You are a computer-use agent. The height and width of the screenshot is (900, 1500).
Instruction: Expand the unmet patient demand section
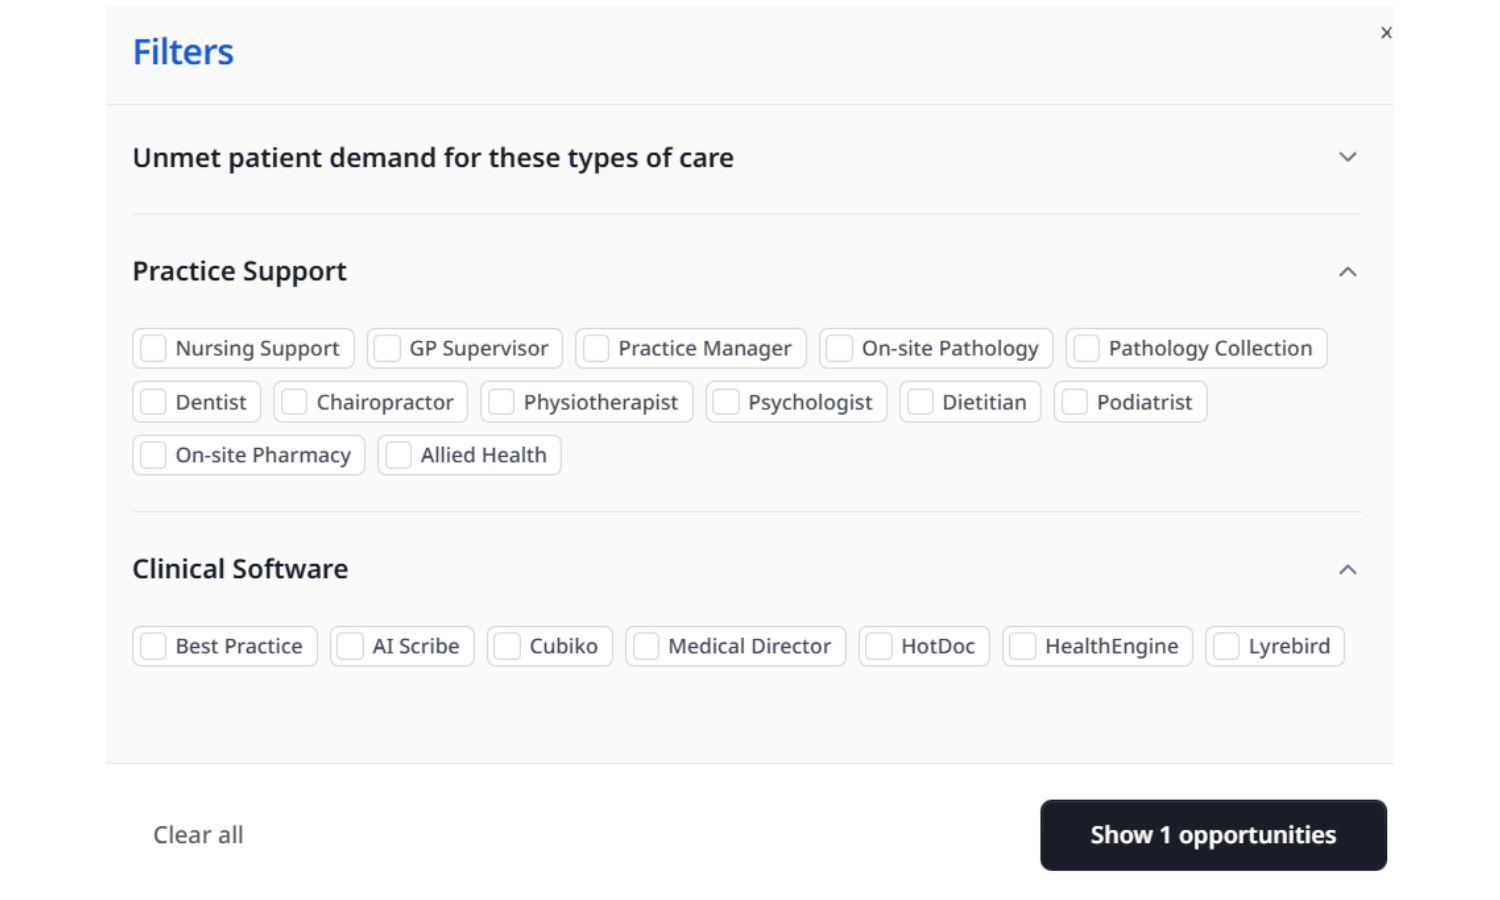(1348, 157)
